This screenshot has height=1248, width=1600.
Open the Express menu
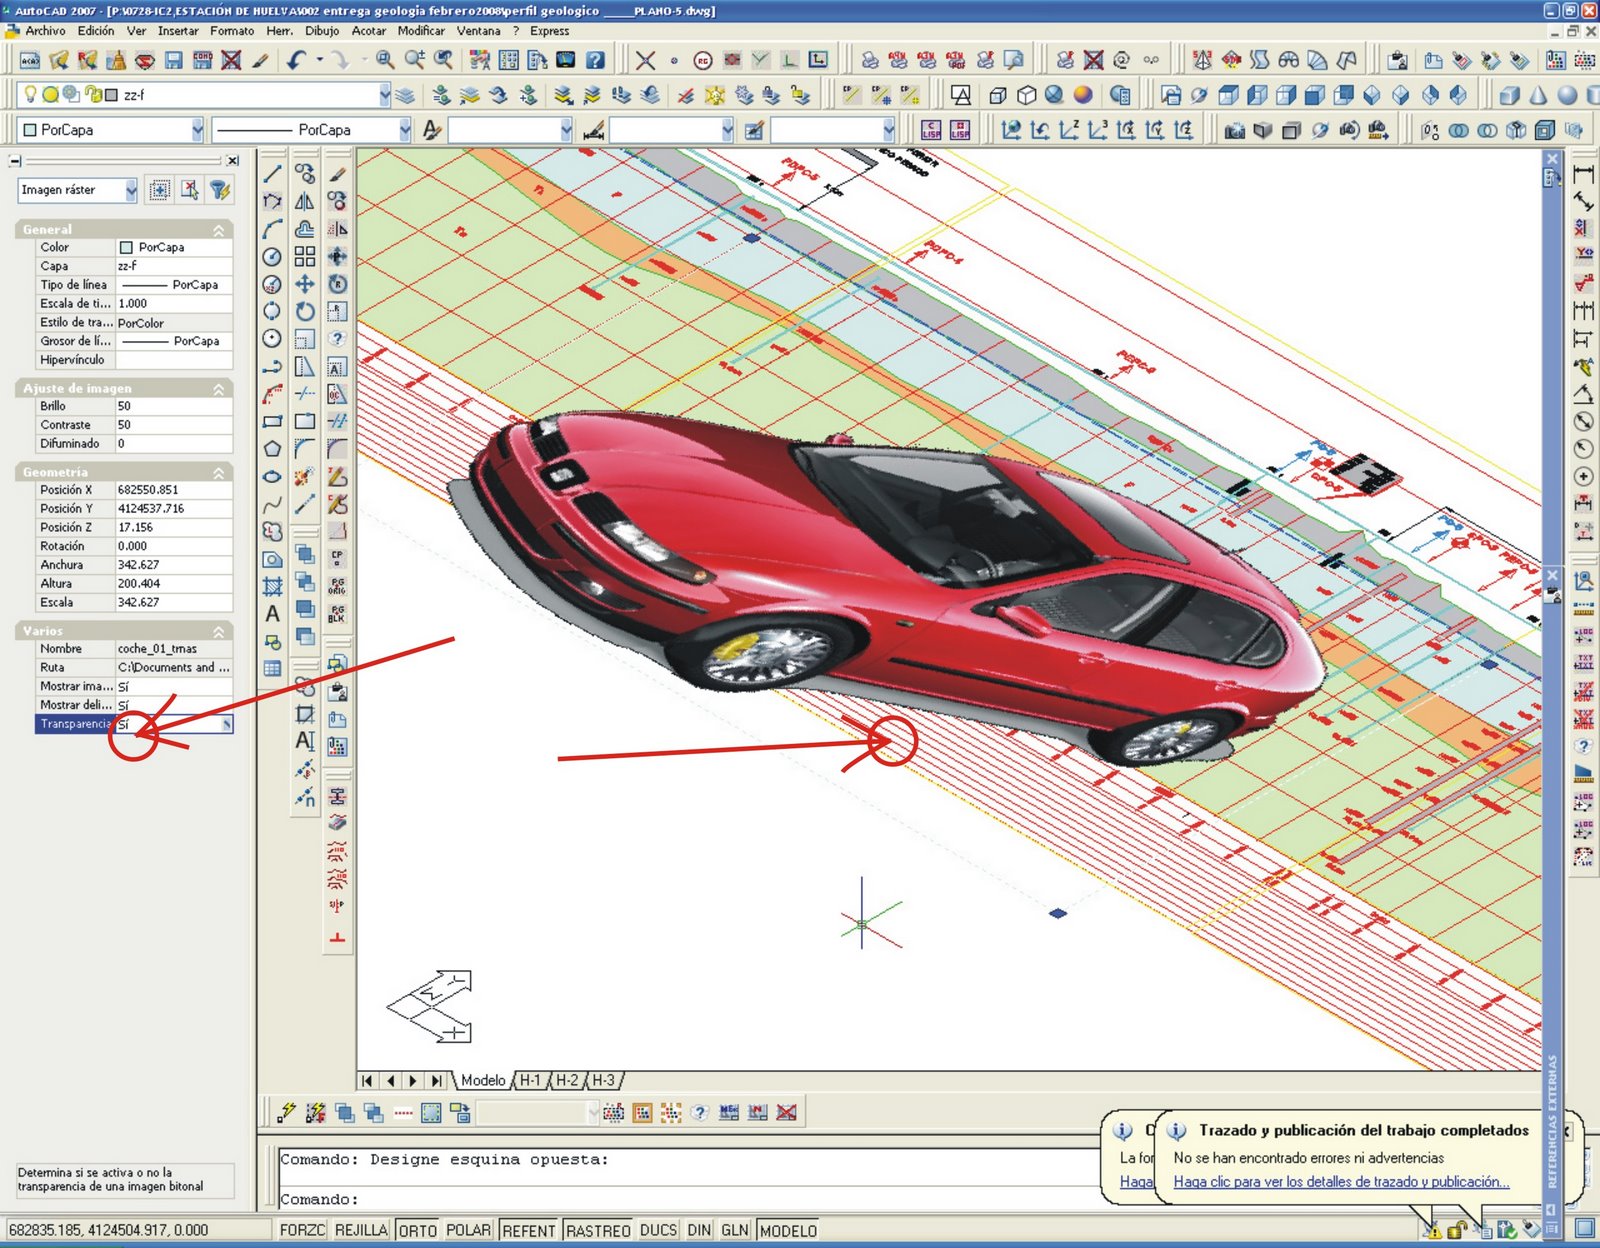pos(550,31)
